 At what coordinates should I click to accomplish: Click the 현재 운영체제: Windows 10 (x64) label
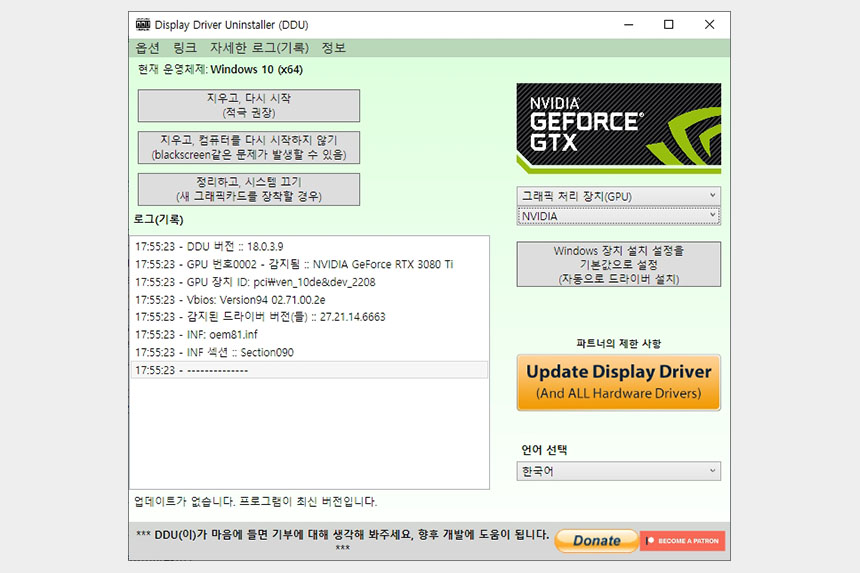tap(220, 69)
